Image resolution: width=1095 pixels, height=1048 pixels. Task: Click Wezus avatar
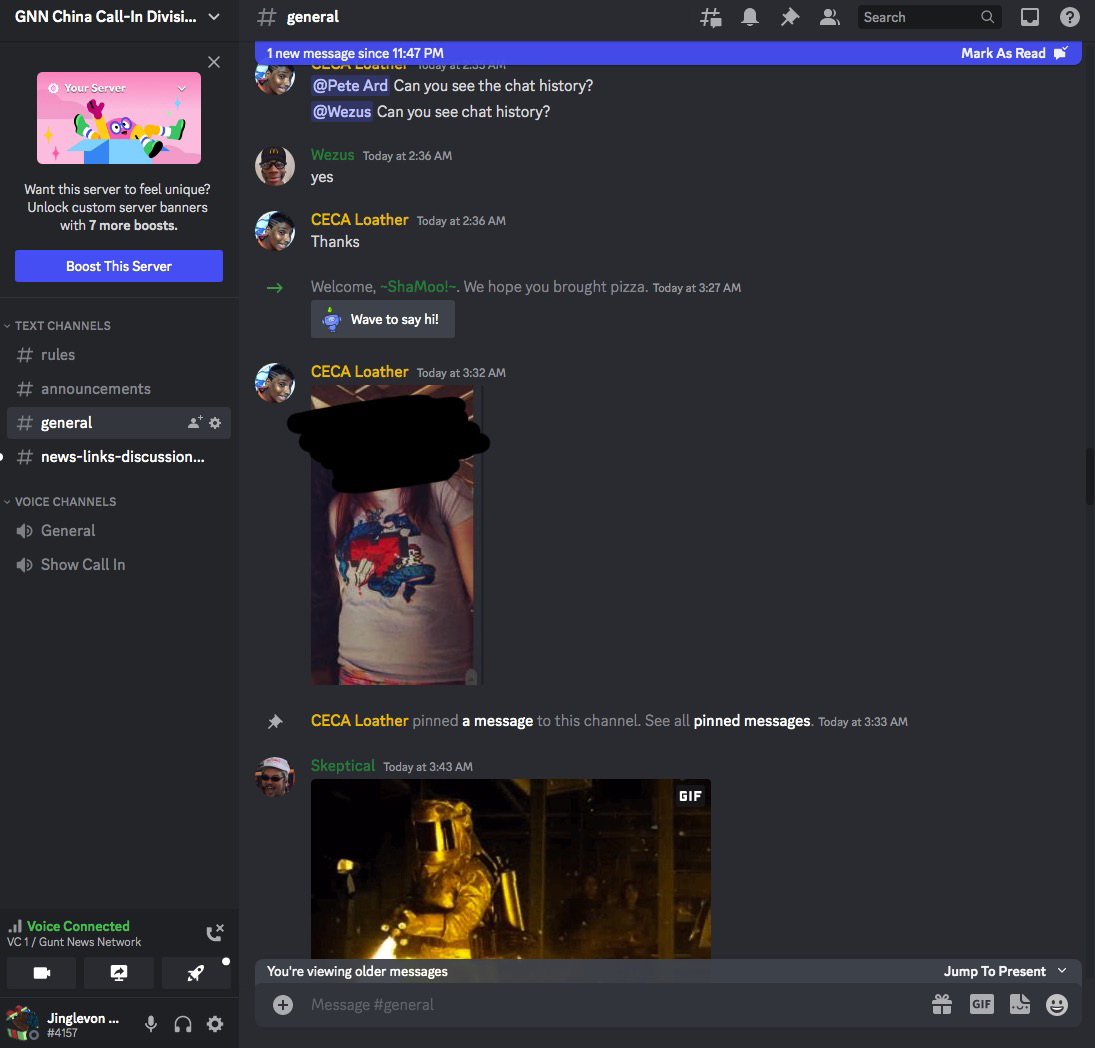pyautogui.click(x=274, y=166)
